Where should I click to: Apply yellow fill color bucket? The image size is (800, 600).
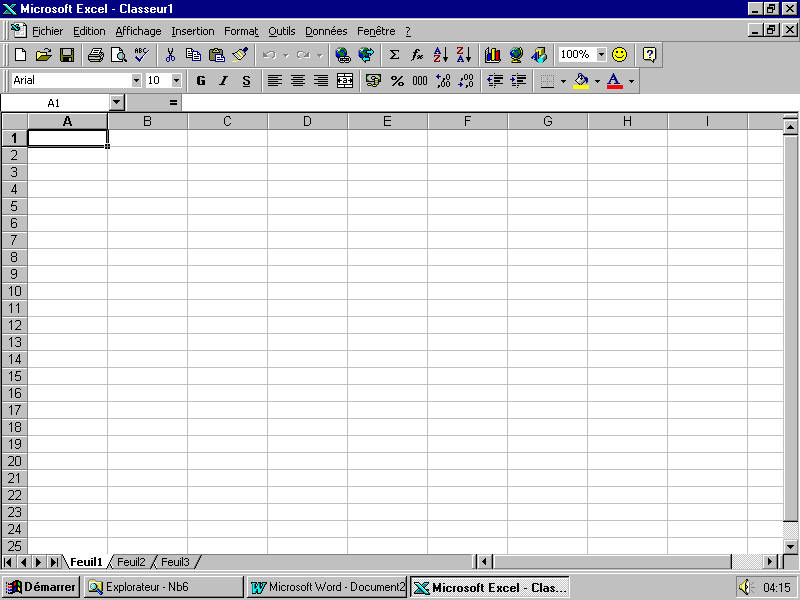tap(581, 81)
